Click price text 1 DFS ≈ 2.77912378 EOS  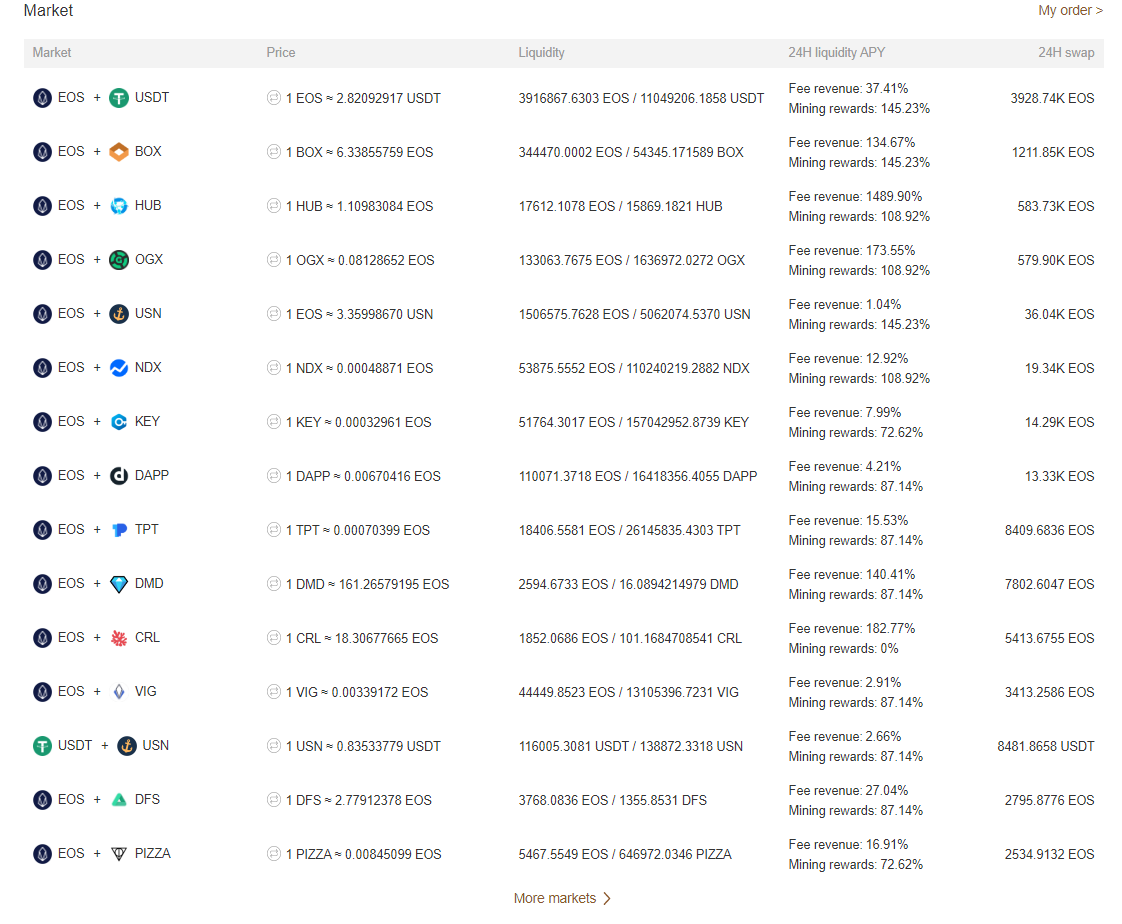pyautogui.click(x=358, y=799)
